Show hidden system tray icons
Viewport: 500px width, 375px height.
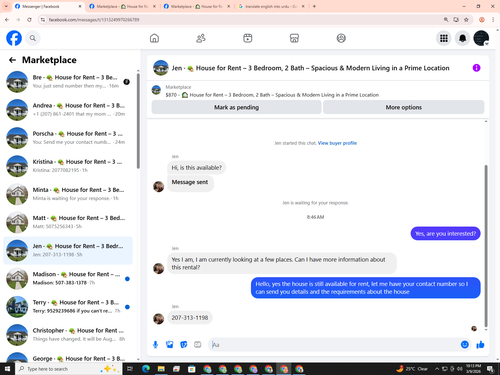pyautogui.click(x=437, y=369)
